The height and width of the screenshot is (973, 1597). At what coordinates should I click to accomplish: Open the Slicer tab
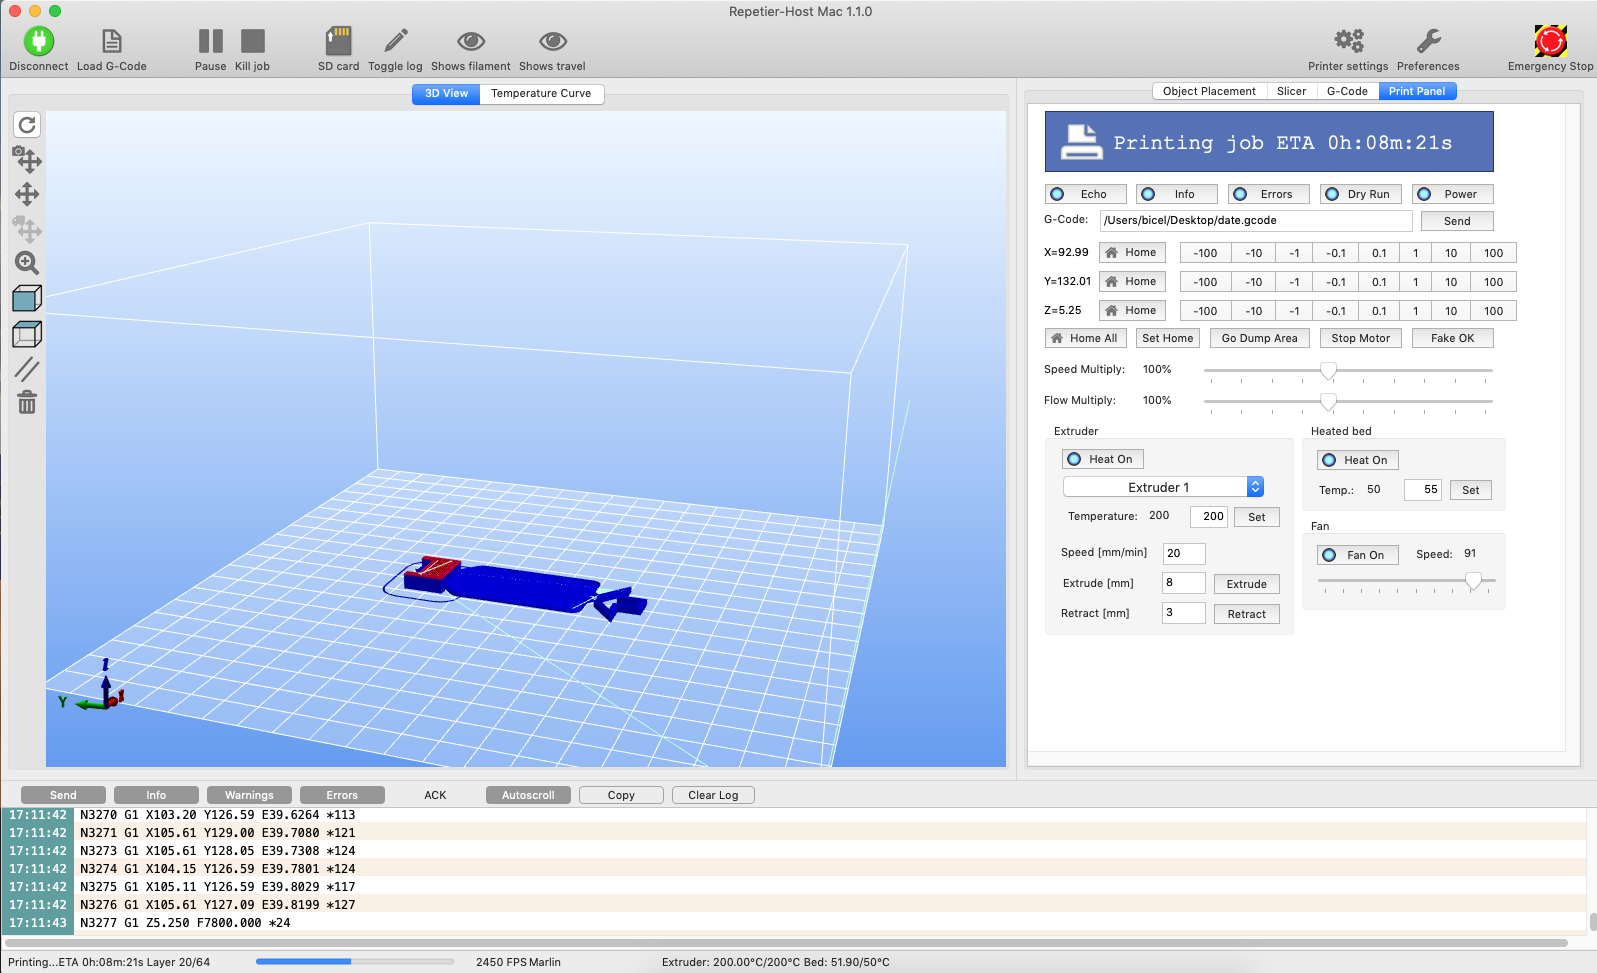(x=1291, y=91)
